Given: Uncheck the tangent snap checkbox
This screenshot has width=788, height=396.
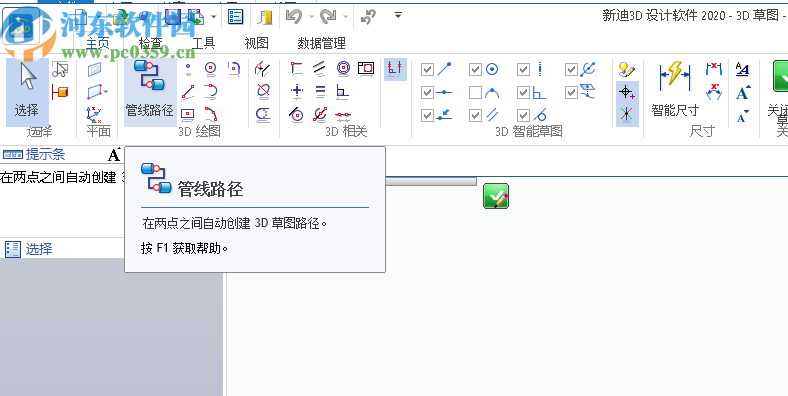Looking at the screenshot, I should (523, 116).
